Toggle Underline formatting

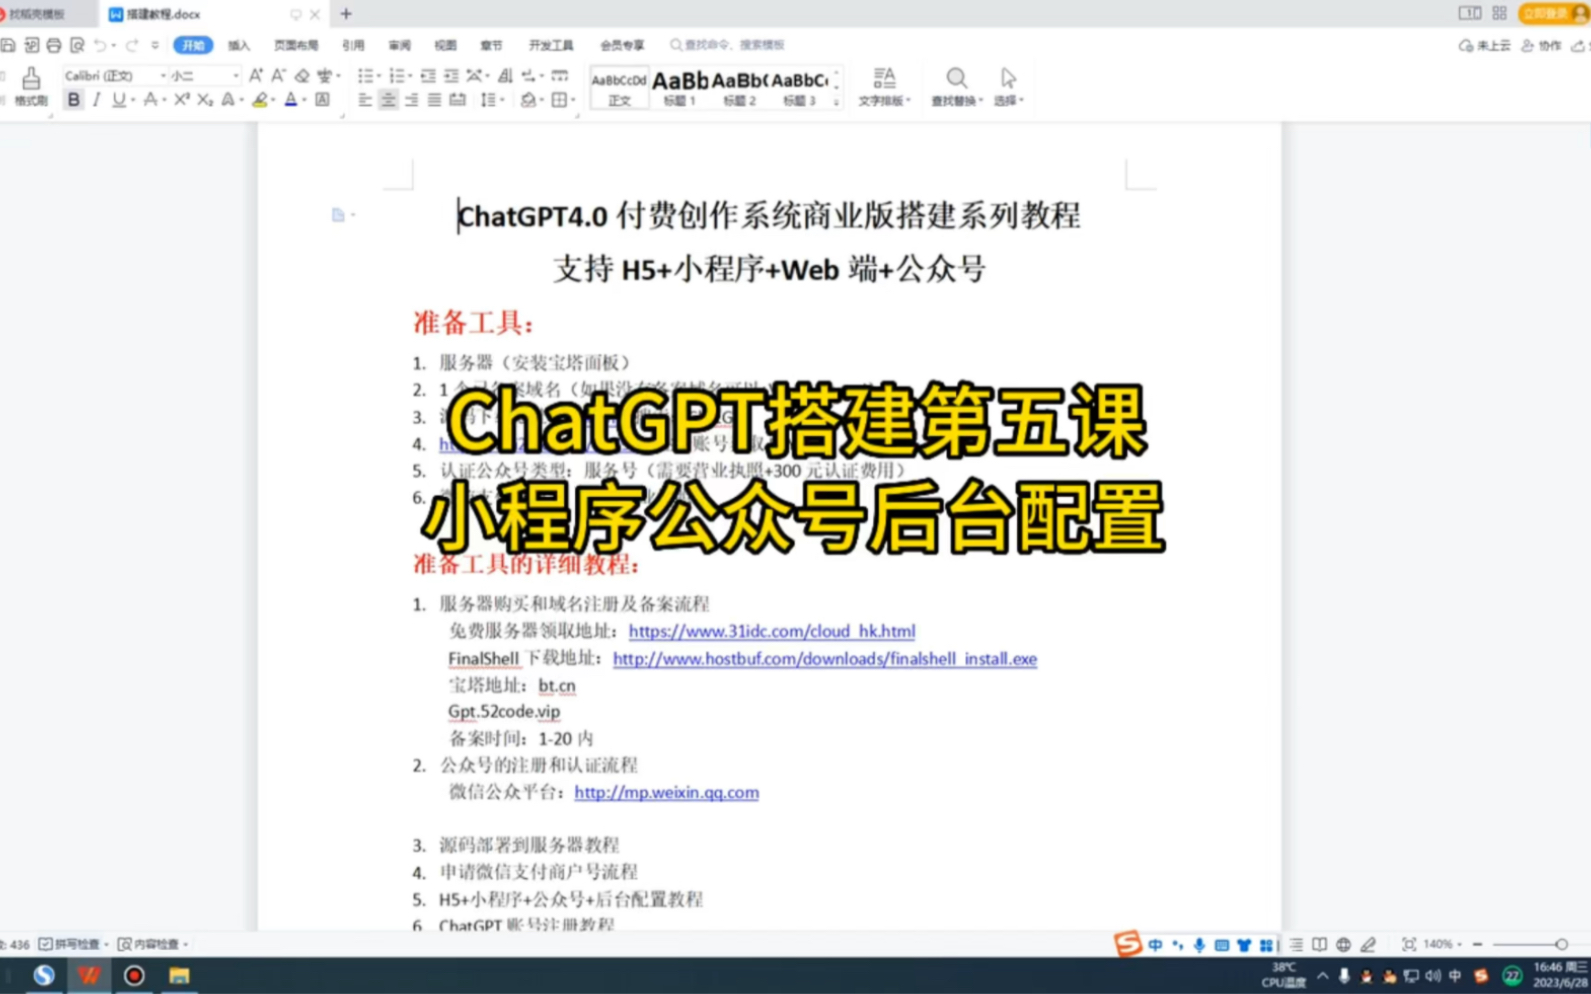tap(119, 100)
